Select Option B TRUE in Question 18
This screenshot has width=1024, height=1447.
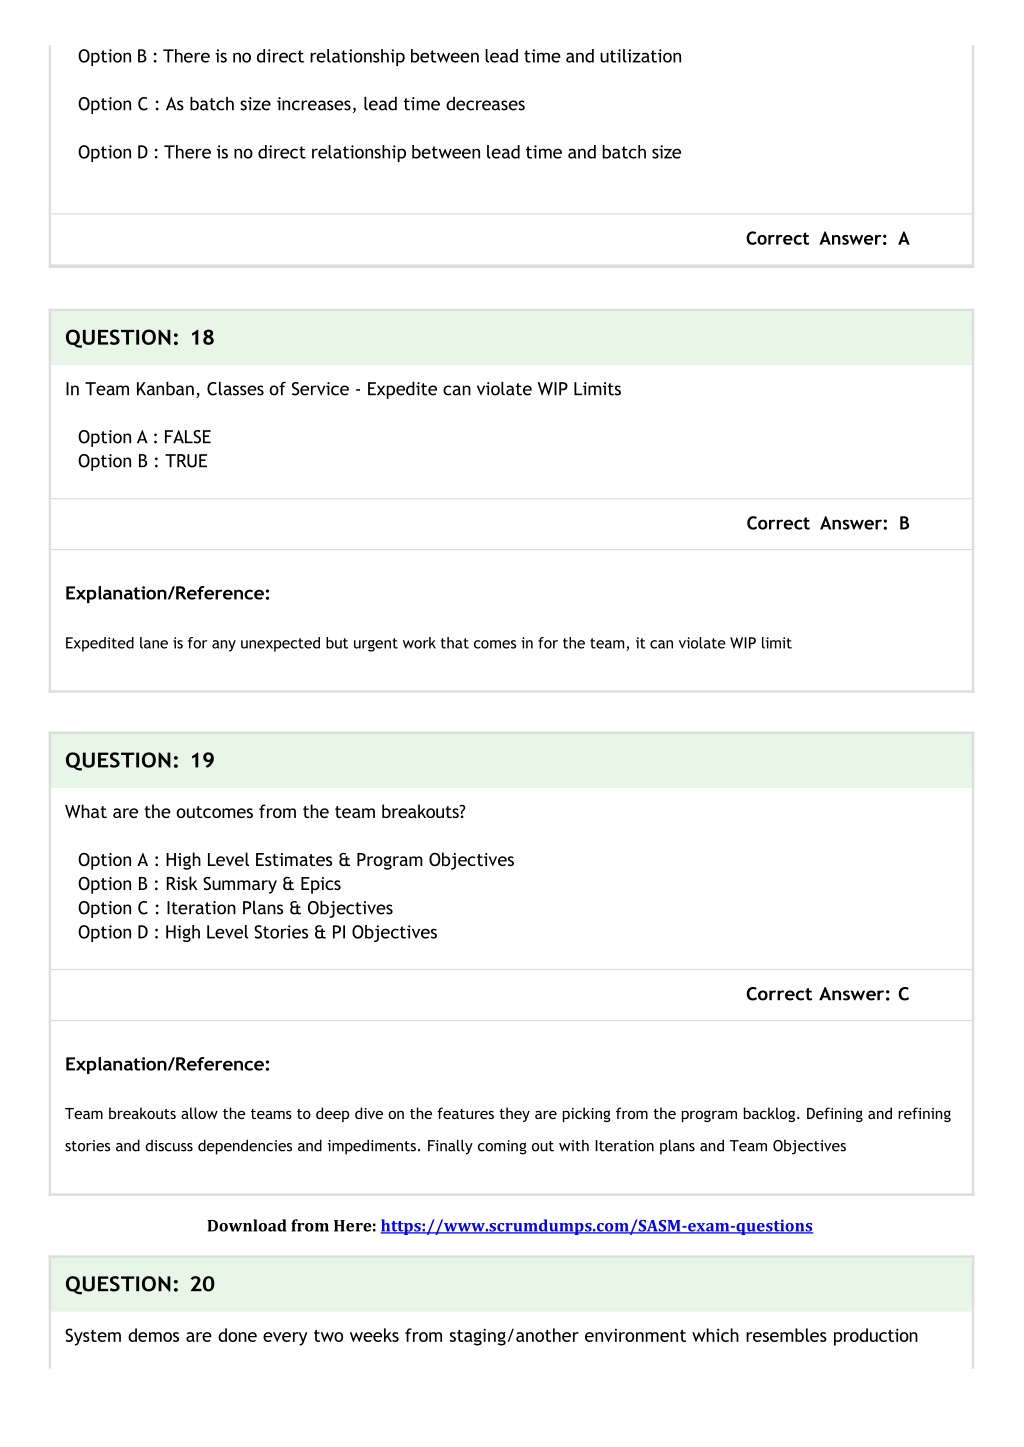click(143, 461)
